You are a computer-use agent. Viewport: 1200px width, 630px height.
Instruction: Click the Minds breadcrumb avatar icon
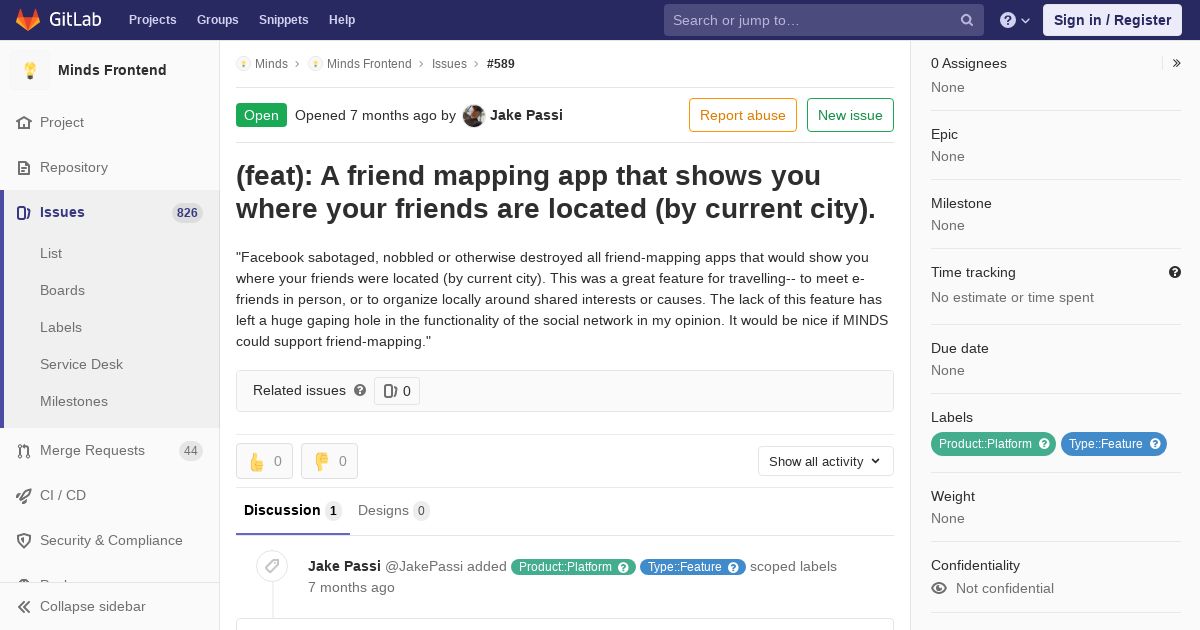click(243, 64)
